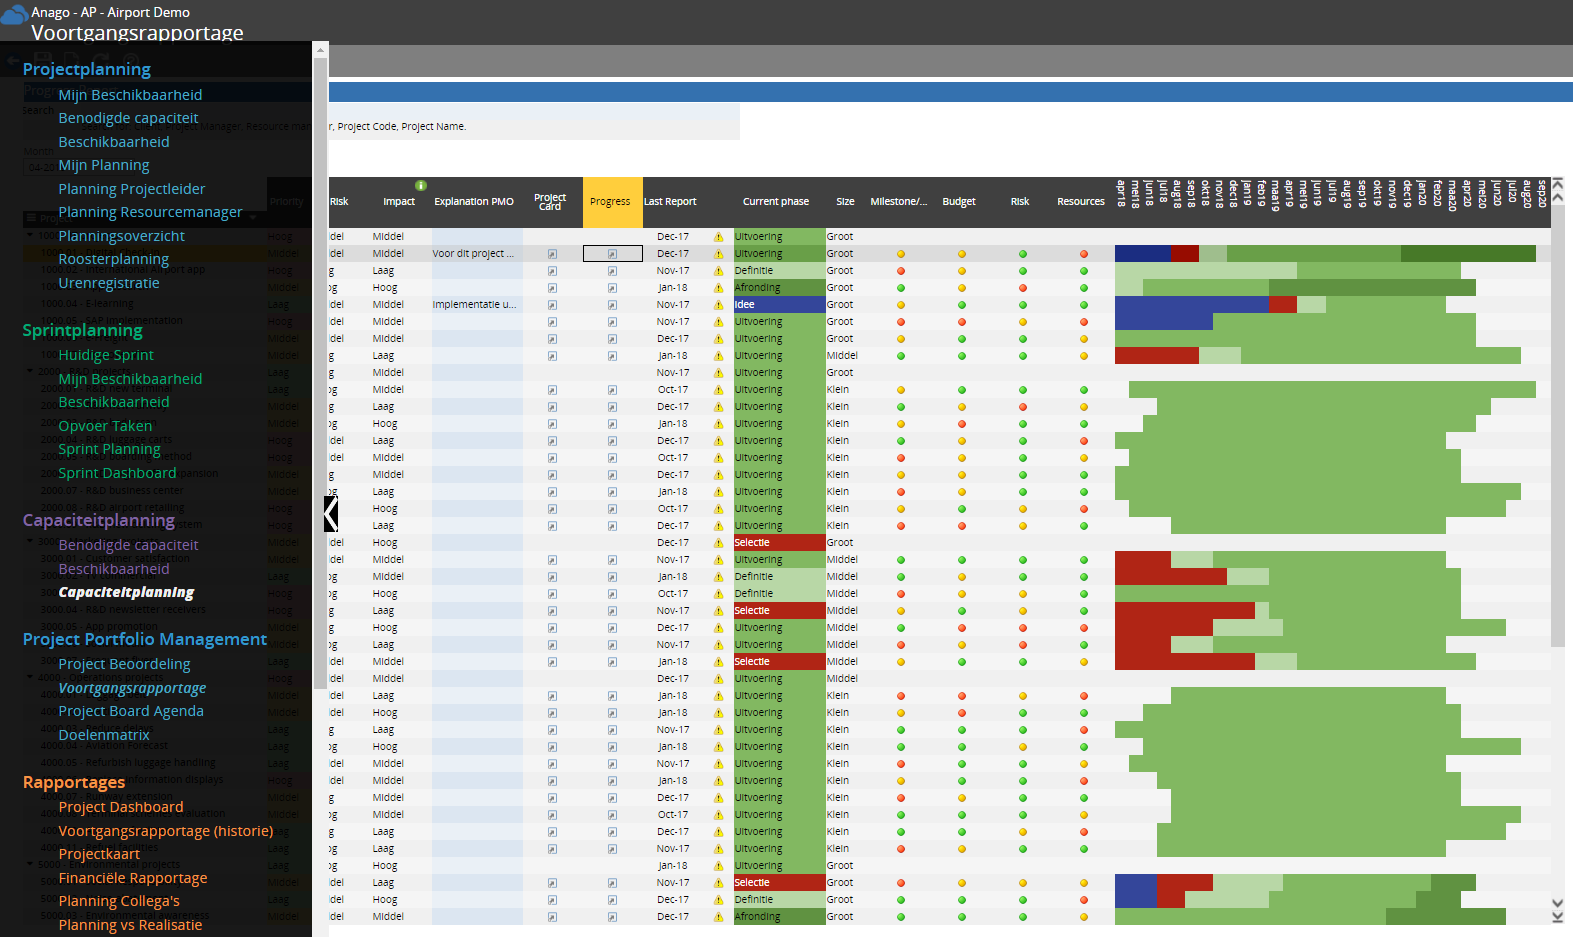The image size is (1573, 937).
Task: Click red Resources status dot in selected row
Action: (x=1084, y=254)
